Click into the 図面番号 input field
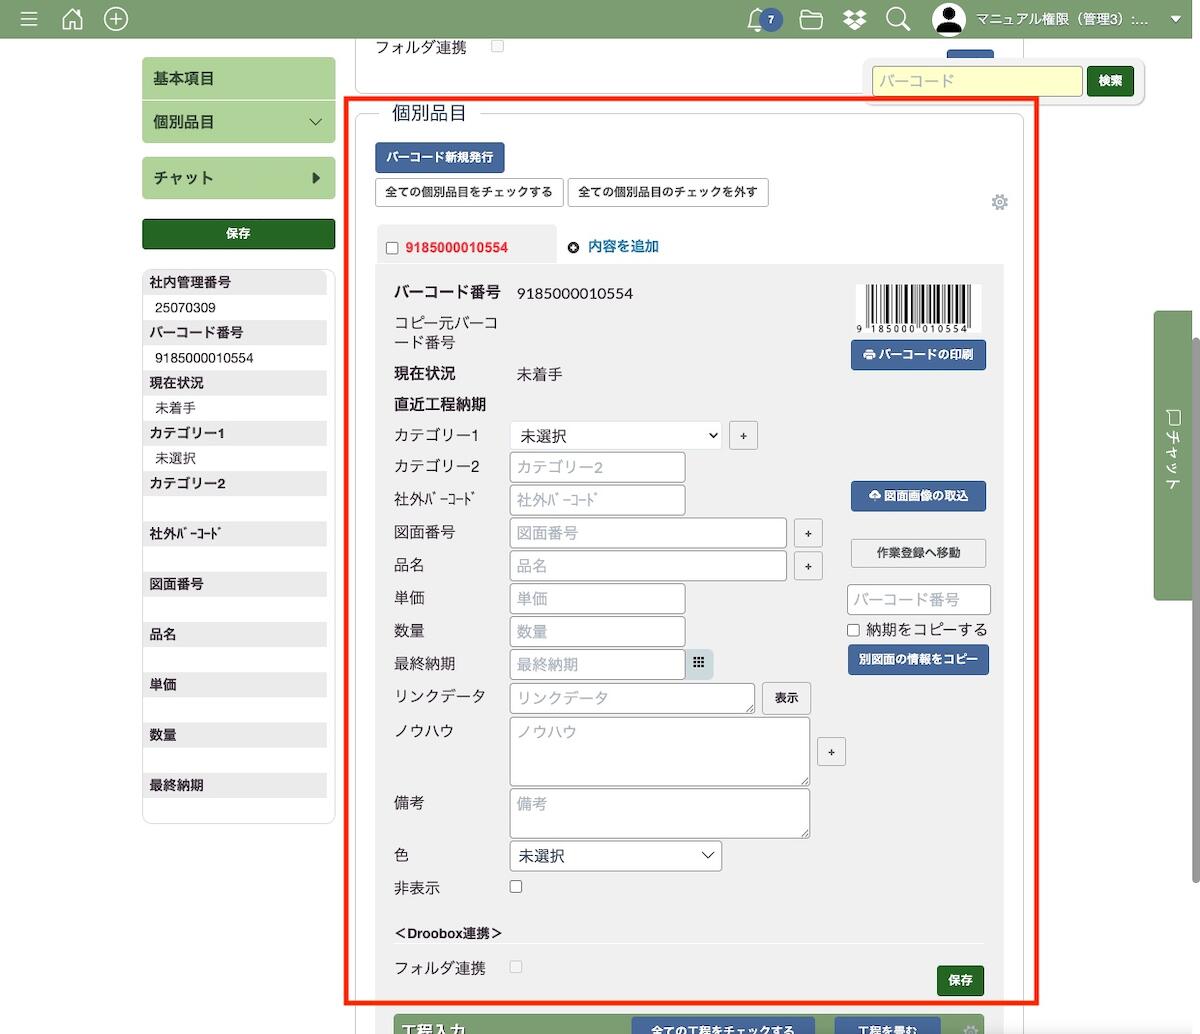Screen dimensions: 1200x1034 [x=647, y=533]
